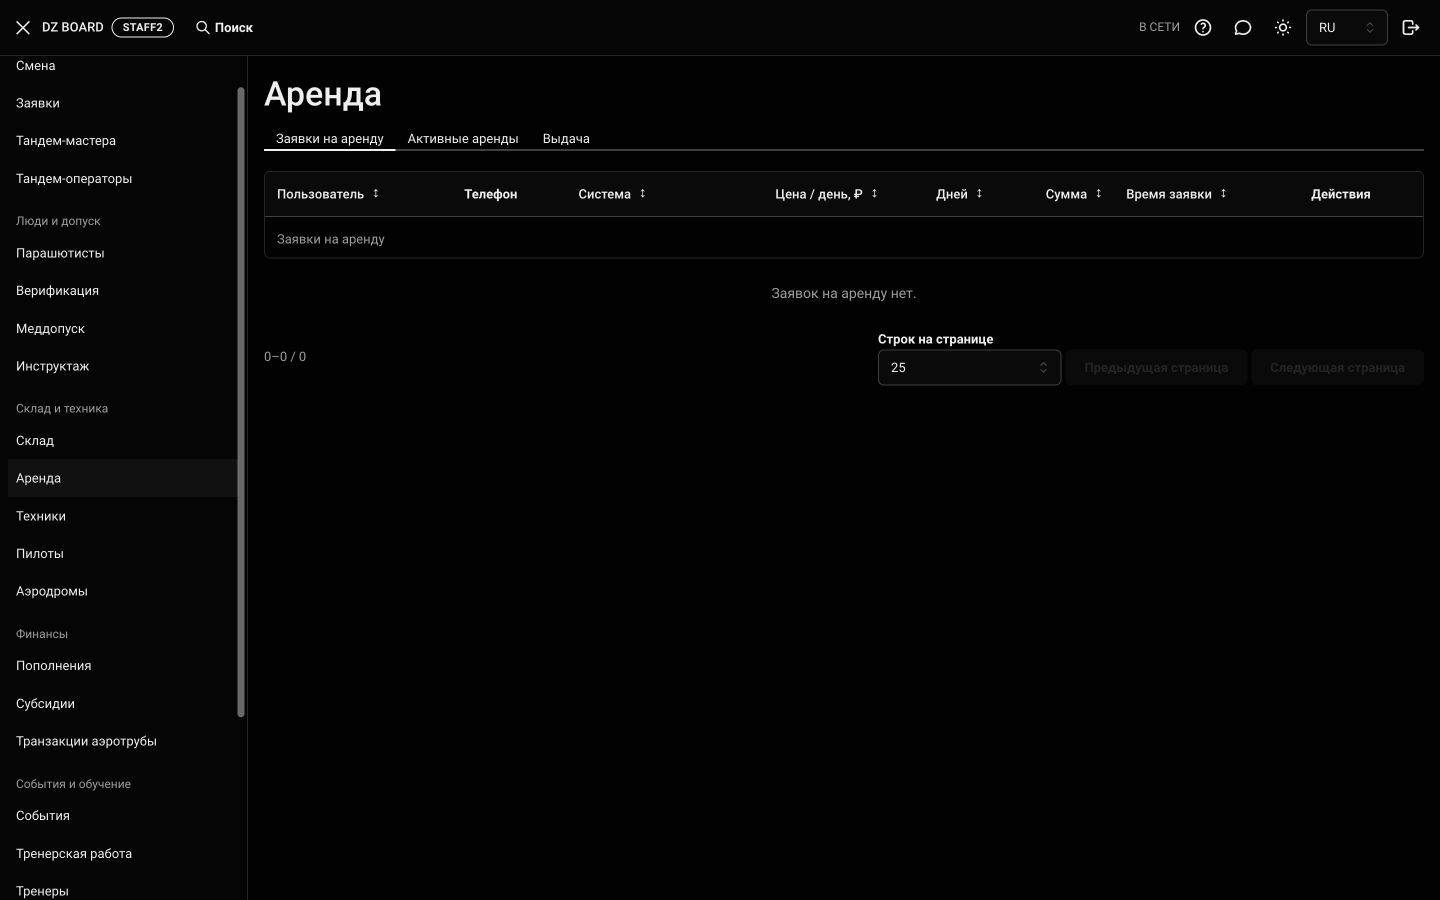
Task: Click the sidebar vertical scrollbar
Action: tap(241, 402)
